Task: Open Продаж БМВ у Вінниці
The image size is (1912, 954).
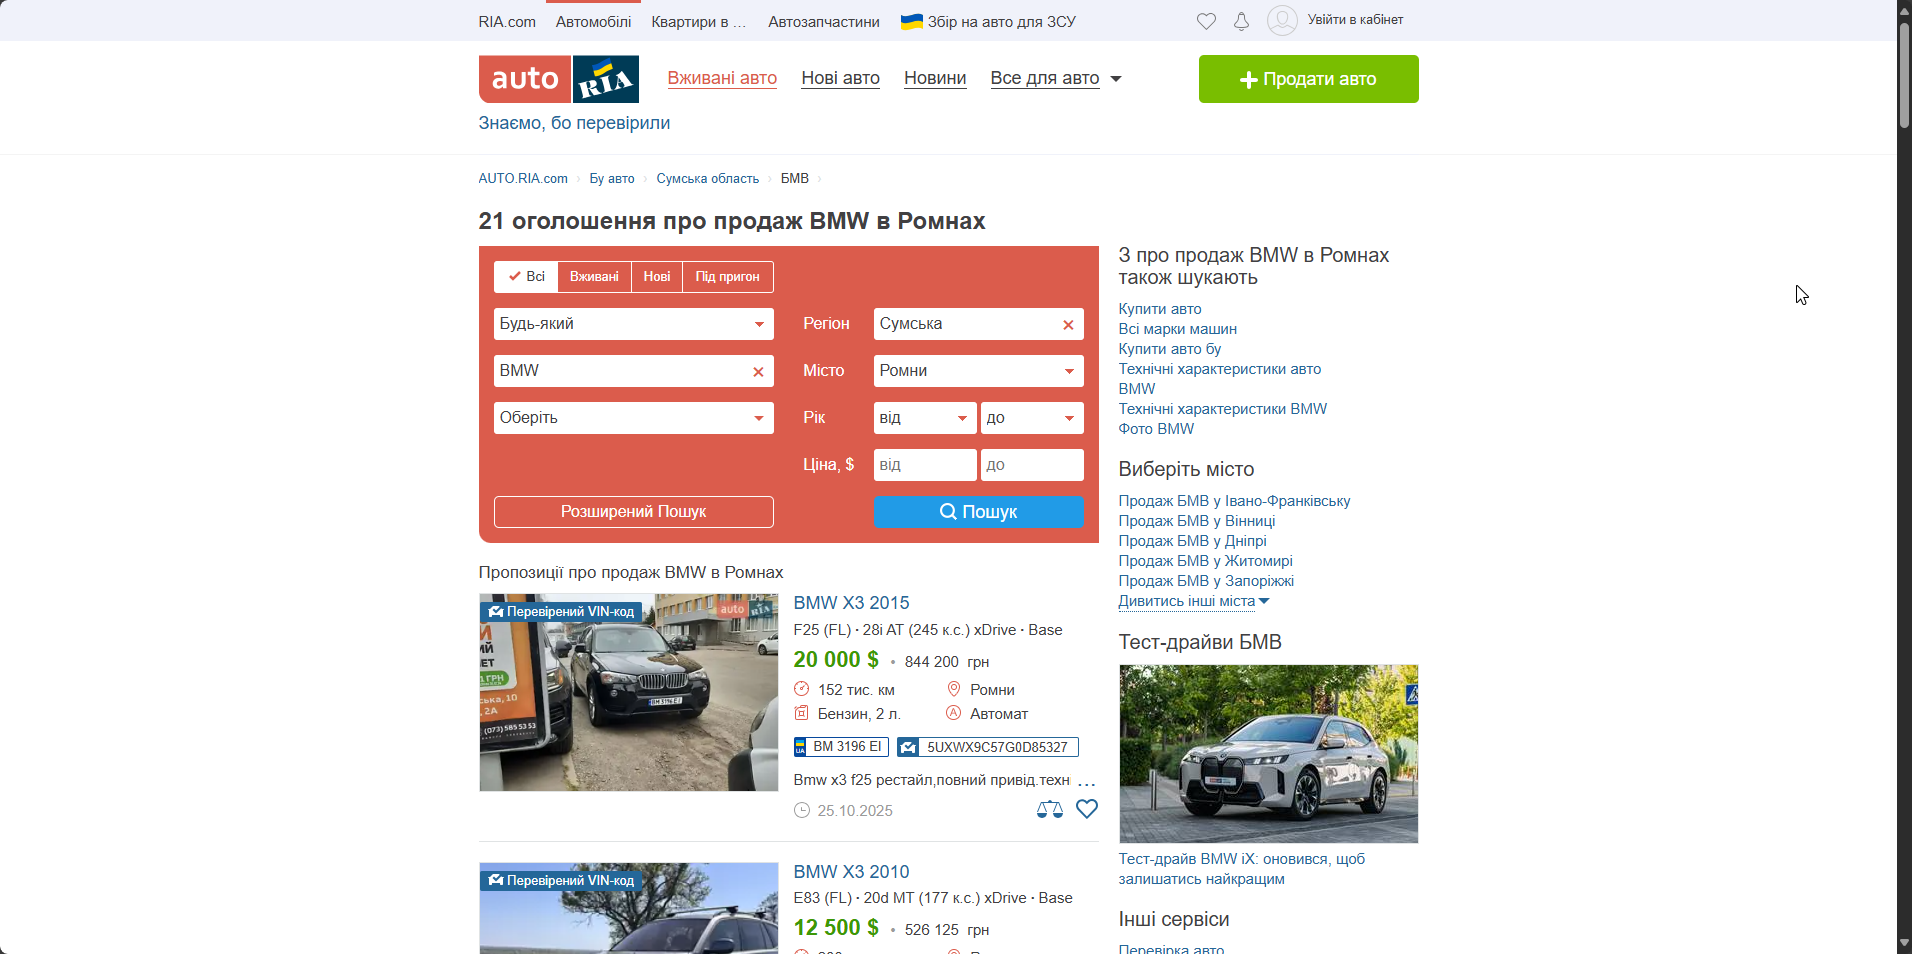Action: [x=1197, y=521]
